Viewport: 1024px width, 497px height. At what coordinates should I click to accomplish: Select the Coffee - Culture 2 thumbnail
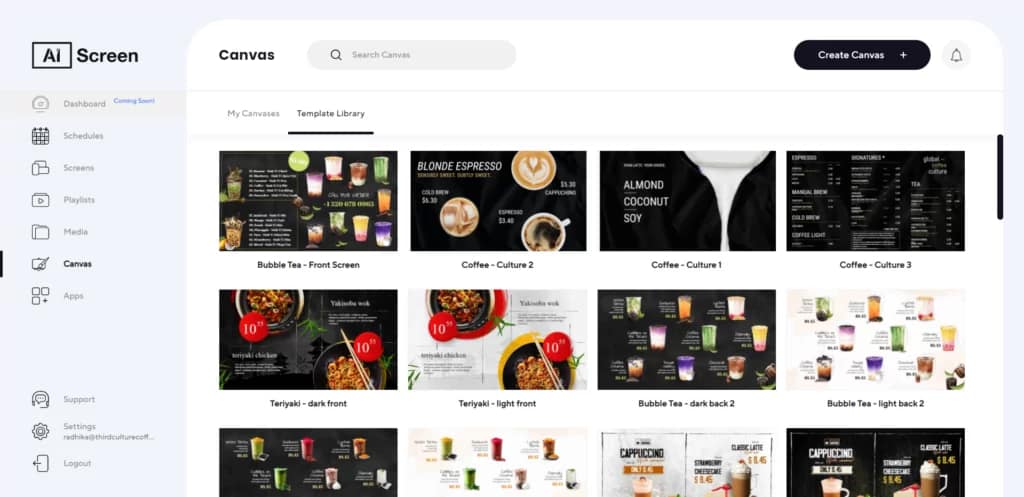[x=498, y=201]
